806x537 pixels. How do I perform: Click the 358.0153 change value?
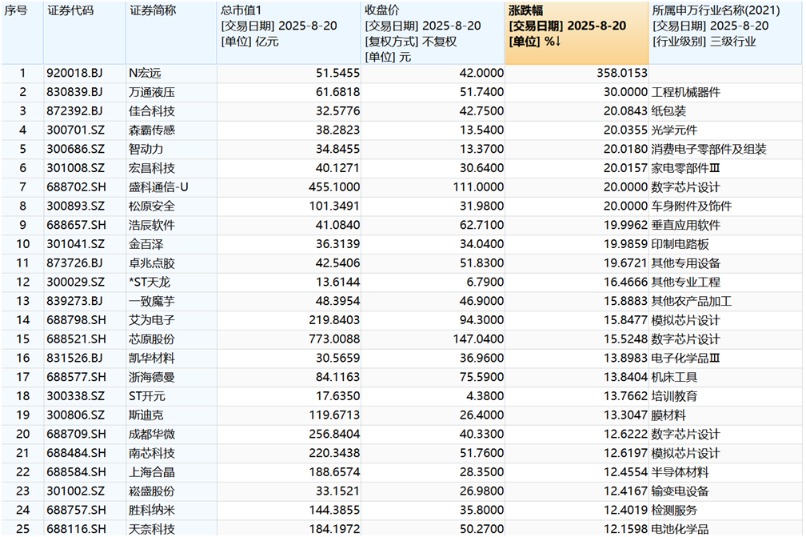(622, 73)
